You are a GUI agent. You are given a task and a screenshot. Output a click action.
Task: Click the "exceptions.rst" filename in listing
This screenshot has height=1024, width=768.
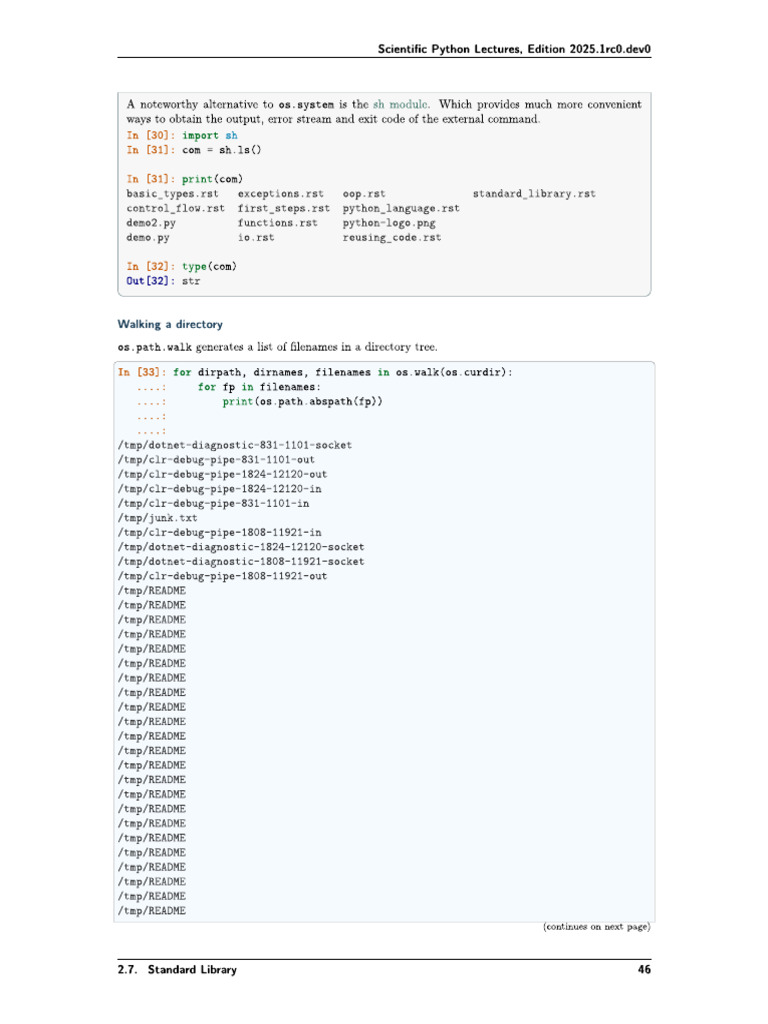(x=281, y=193)
